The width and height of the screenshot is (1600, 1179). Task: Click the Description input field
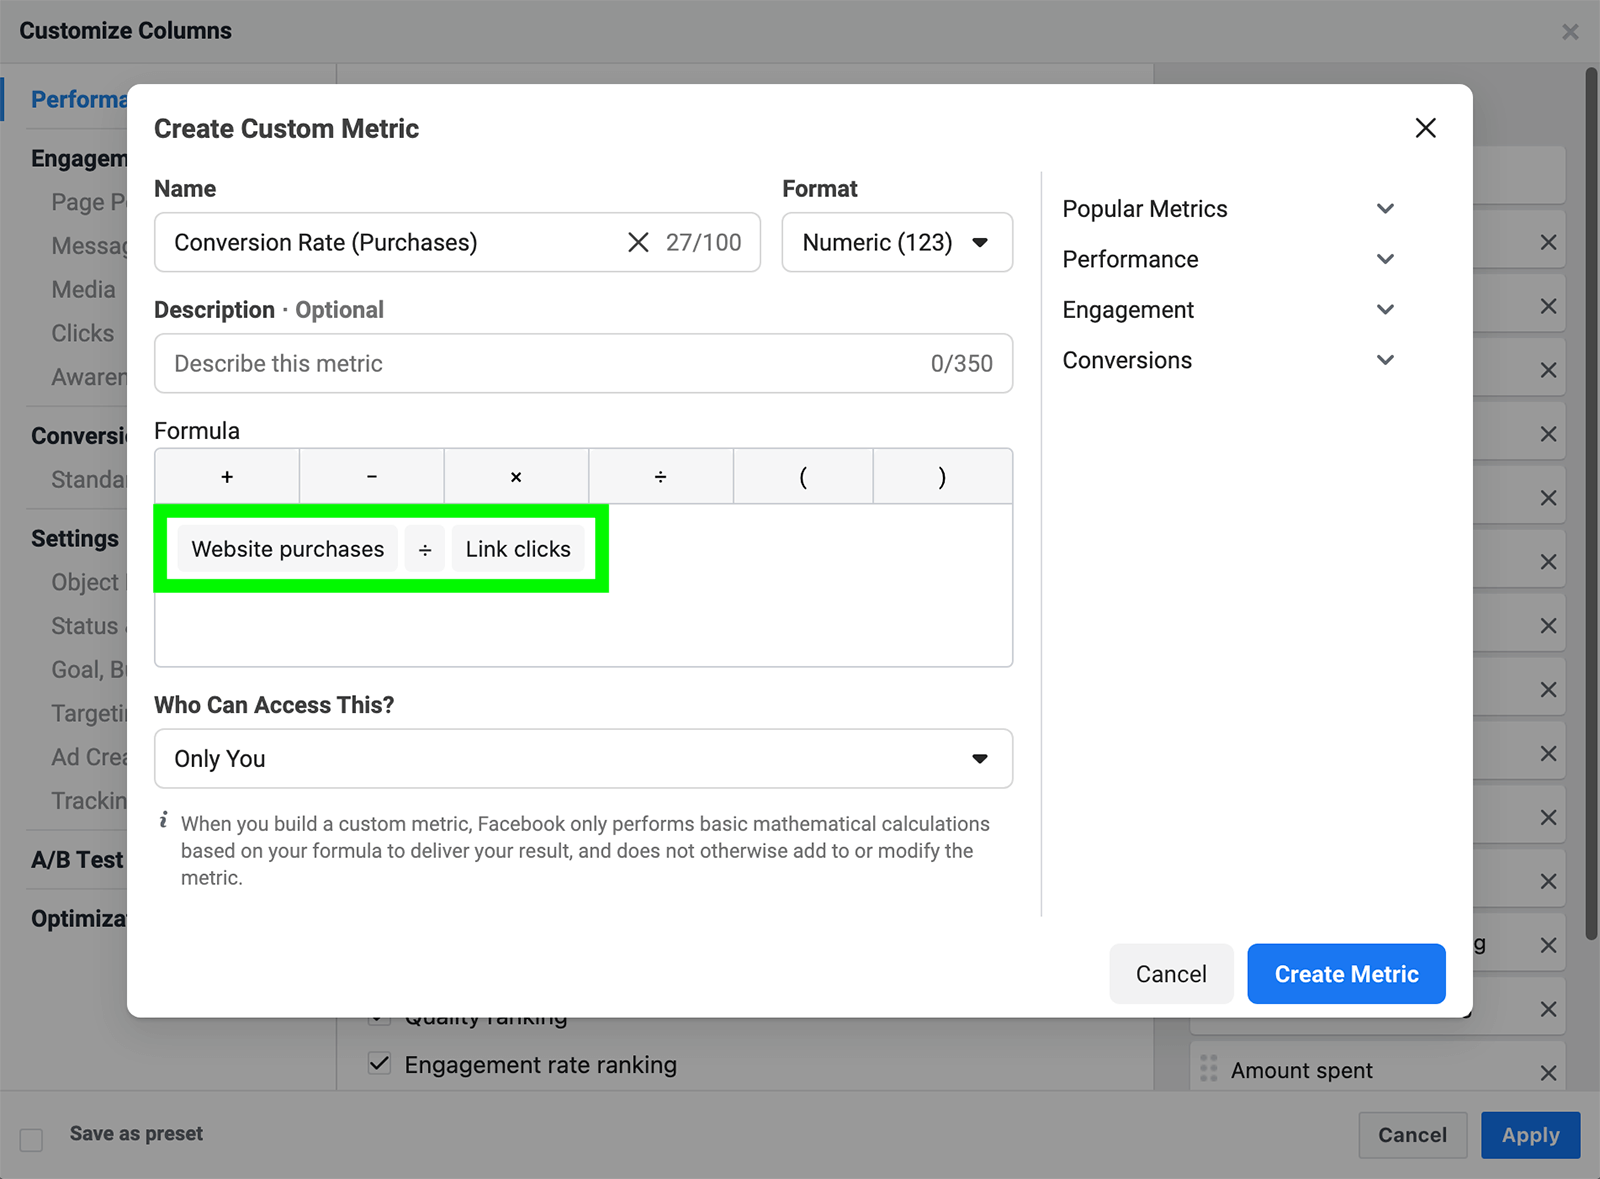coord(583,363)
